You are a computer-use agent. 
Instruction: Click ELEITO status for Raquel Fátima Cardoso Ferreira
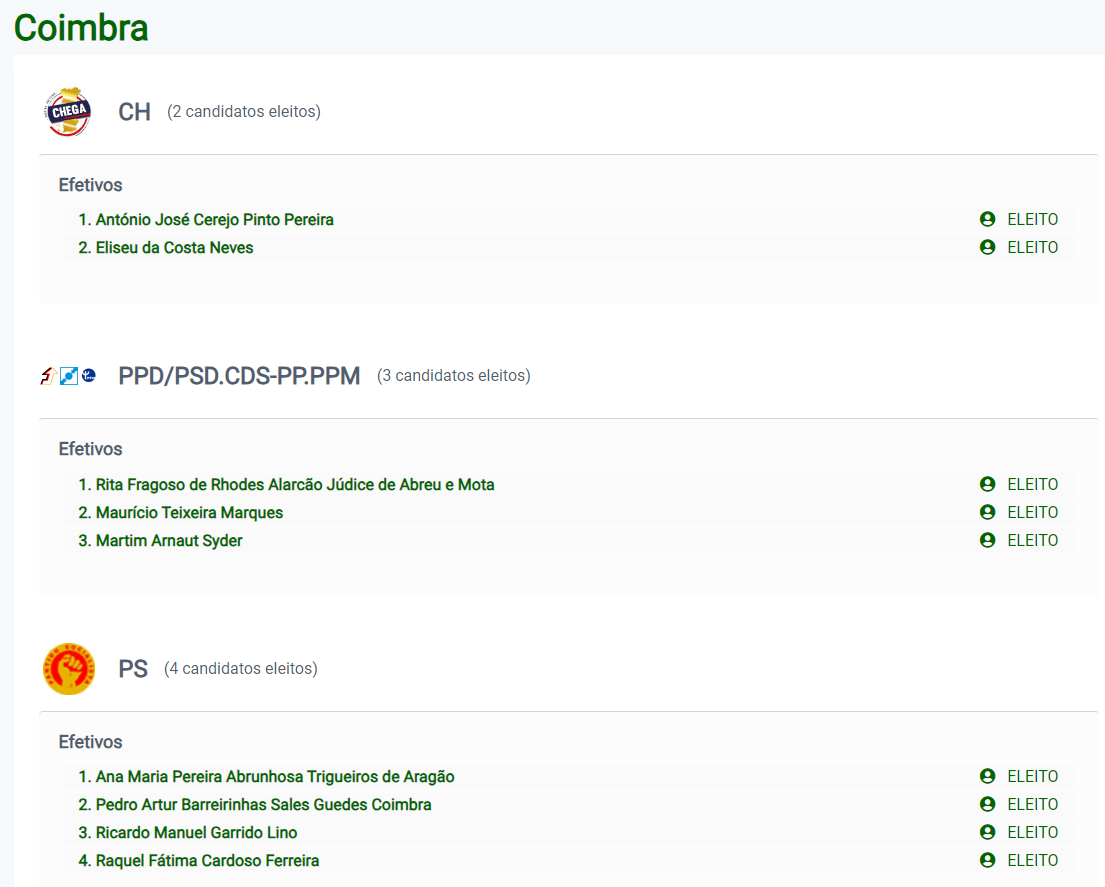click(x=1032, y=861)
